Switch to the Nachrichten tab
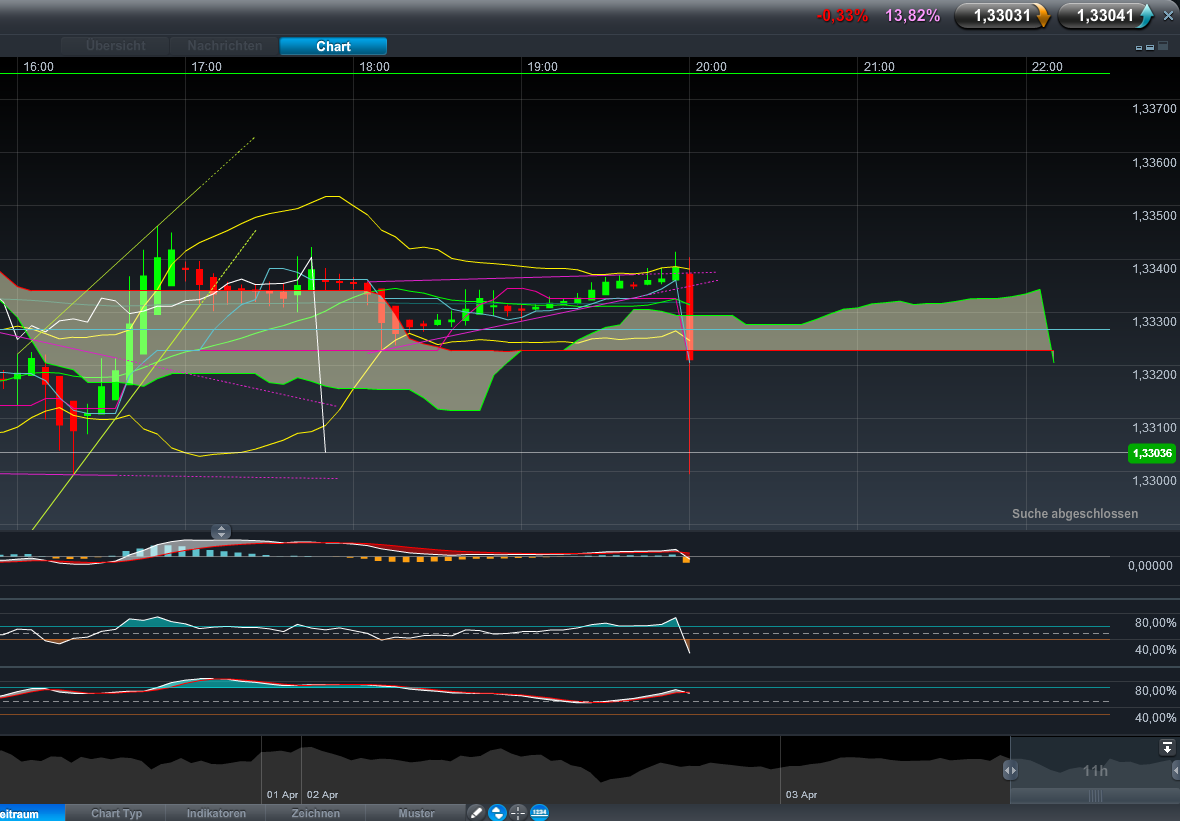 point(225,46)
